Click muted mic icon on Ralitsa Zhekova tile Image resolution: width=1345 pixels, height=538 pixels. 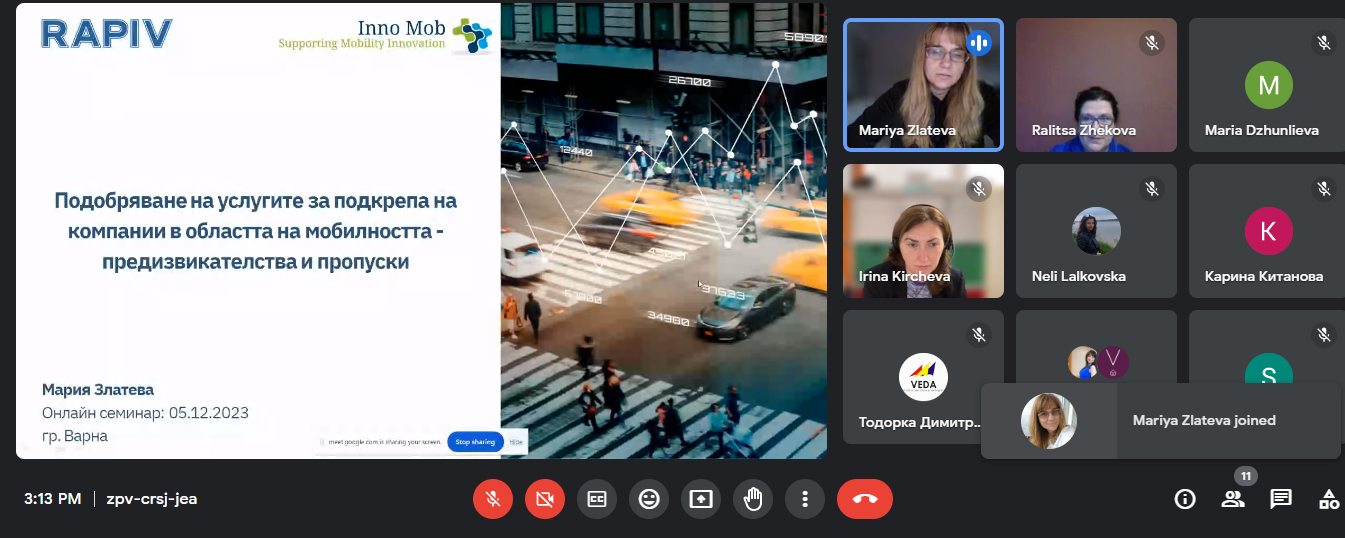click(x=1151, y=43)
